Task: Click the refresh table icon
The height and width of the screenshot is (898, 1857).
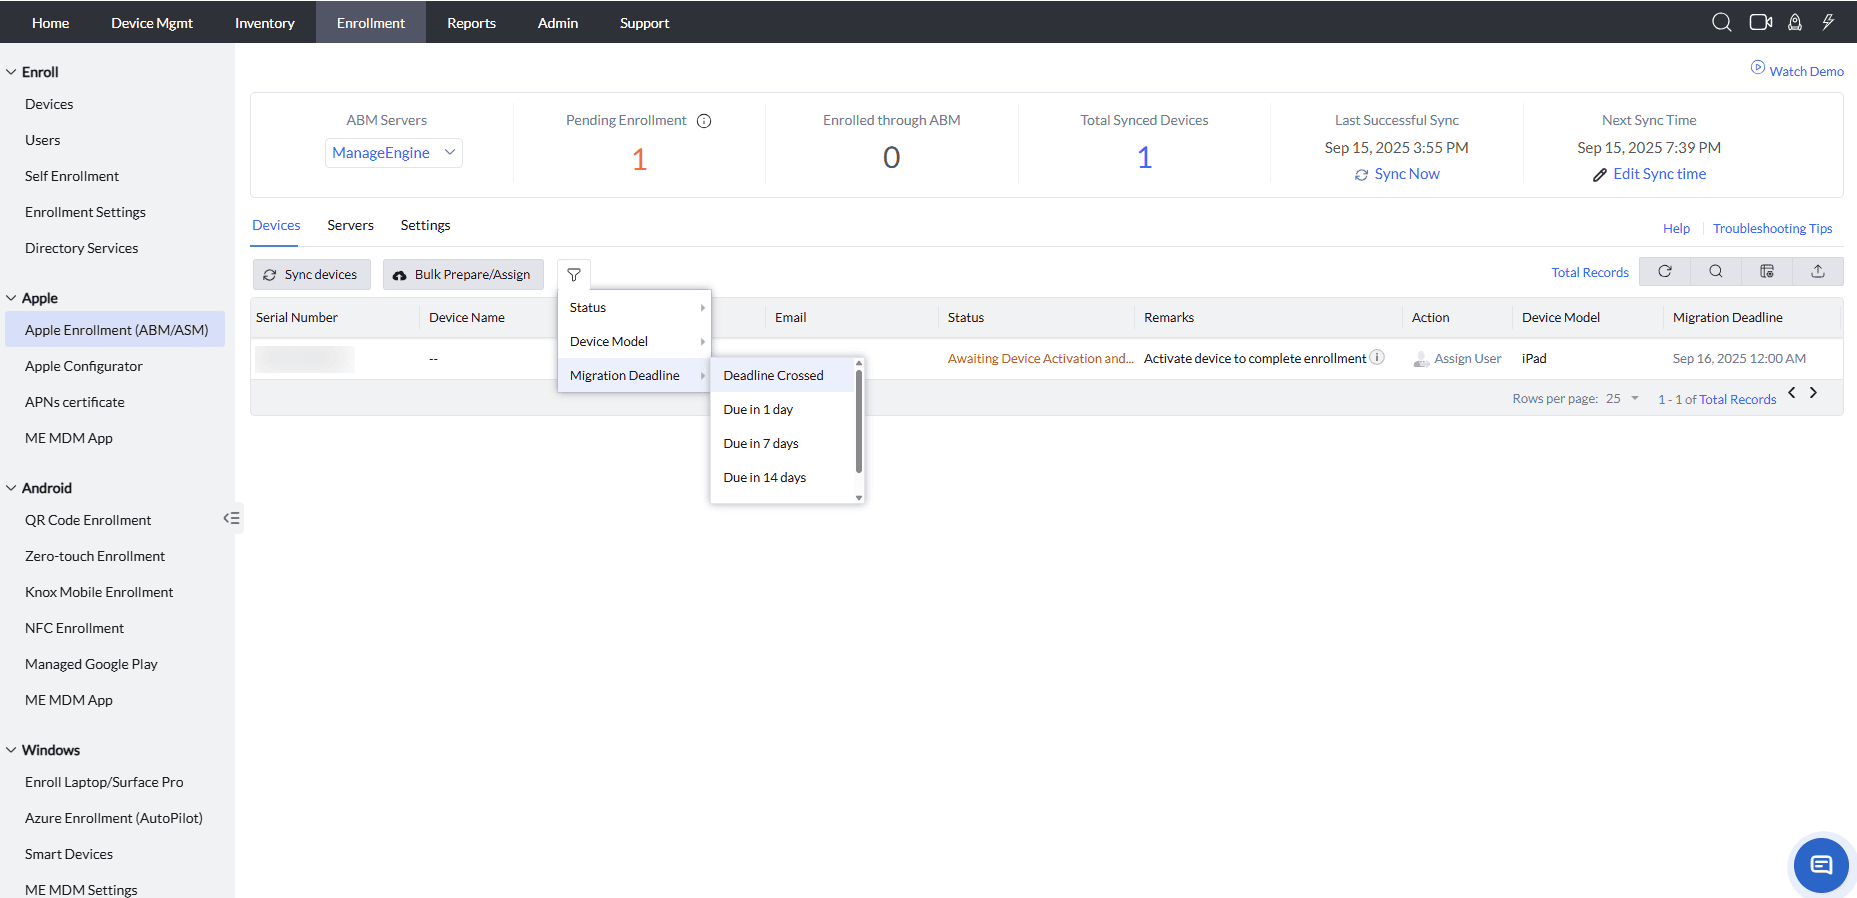Action: (x=1665, y=271)
